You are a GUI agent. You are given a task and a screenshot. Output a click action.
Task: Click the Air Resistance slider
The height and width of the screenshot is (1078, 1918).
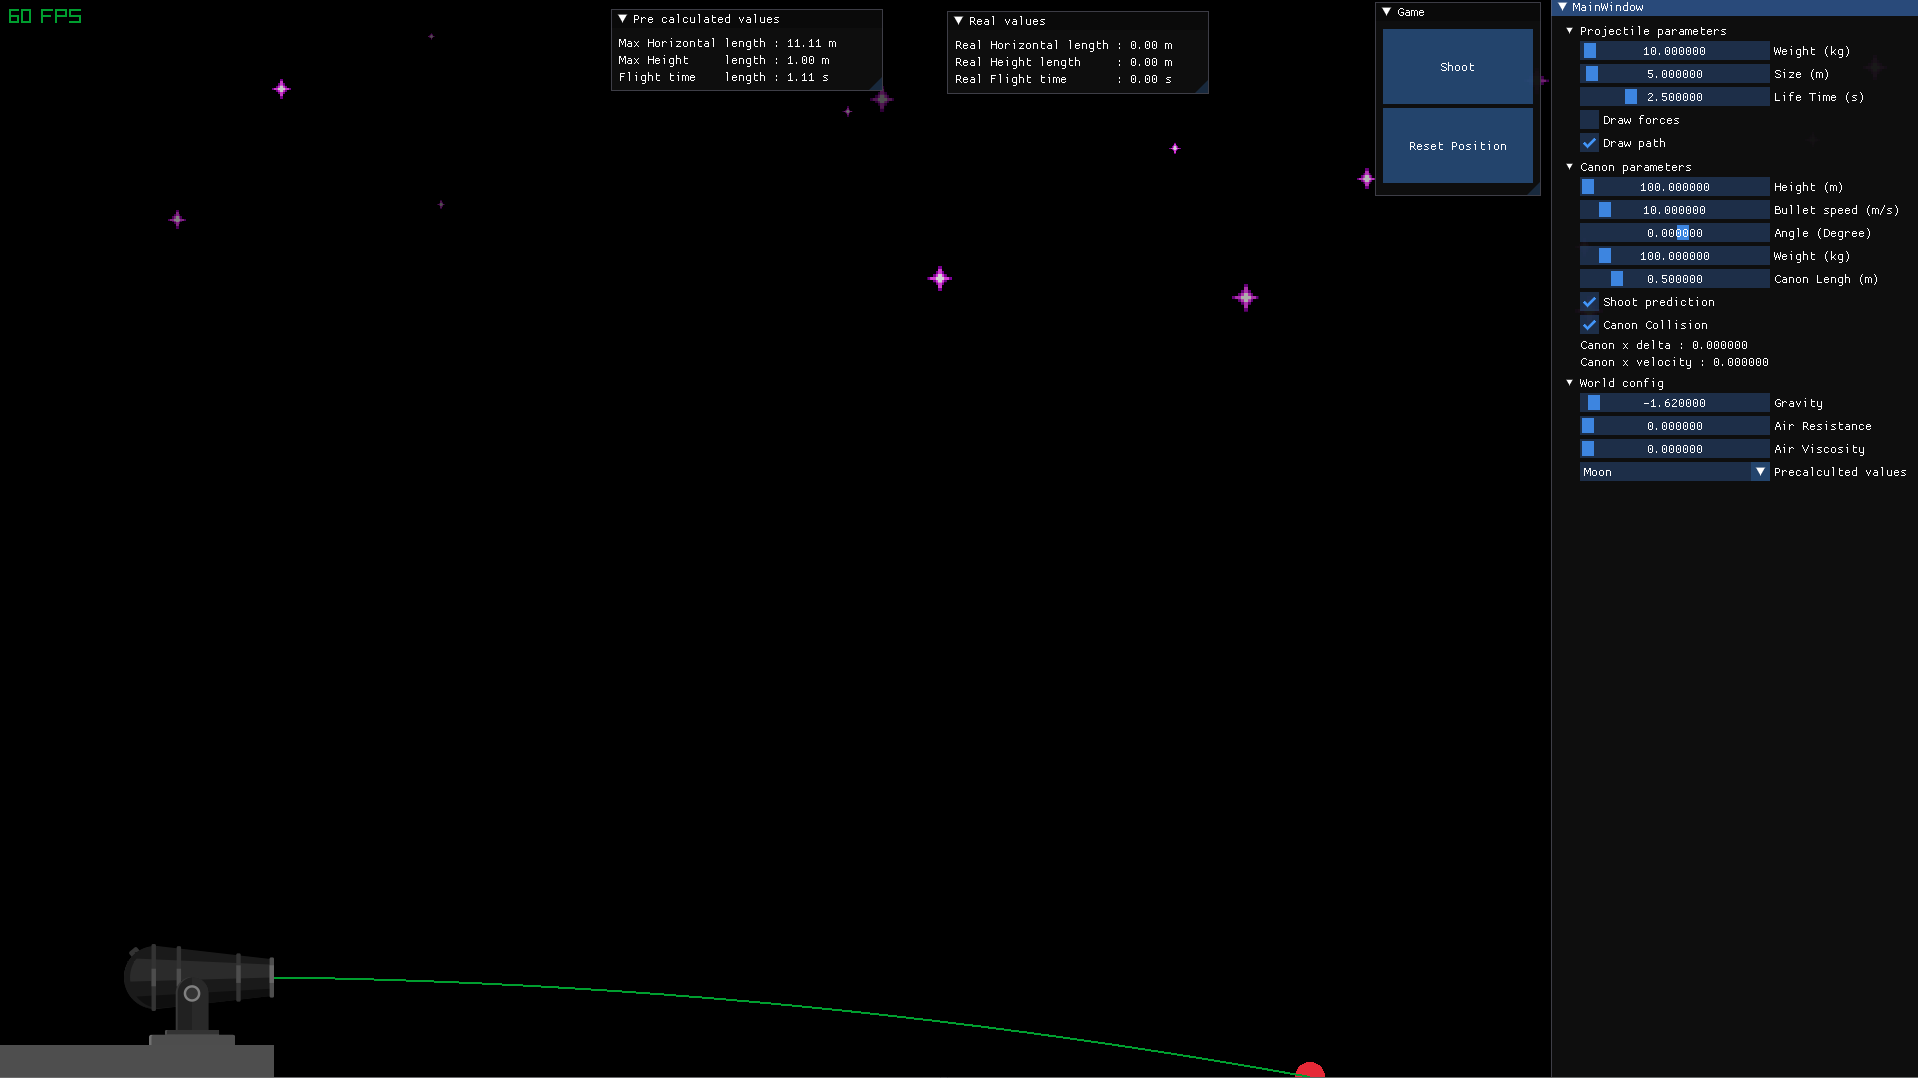pyautogui.click(x=1675, y=426)
